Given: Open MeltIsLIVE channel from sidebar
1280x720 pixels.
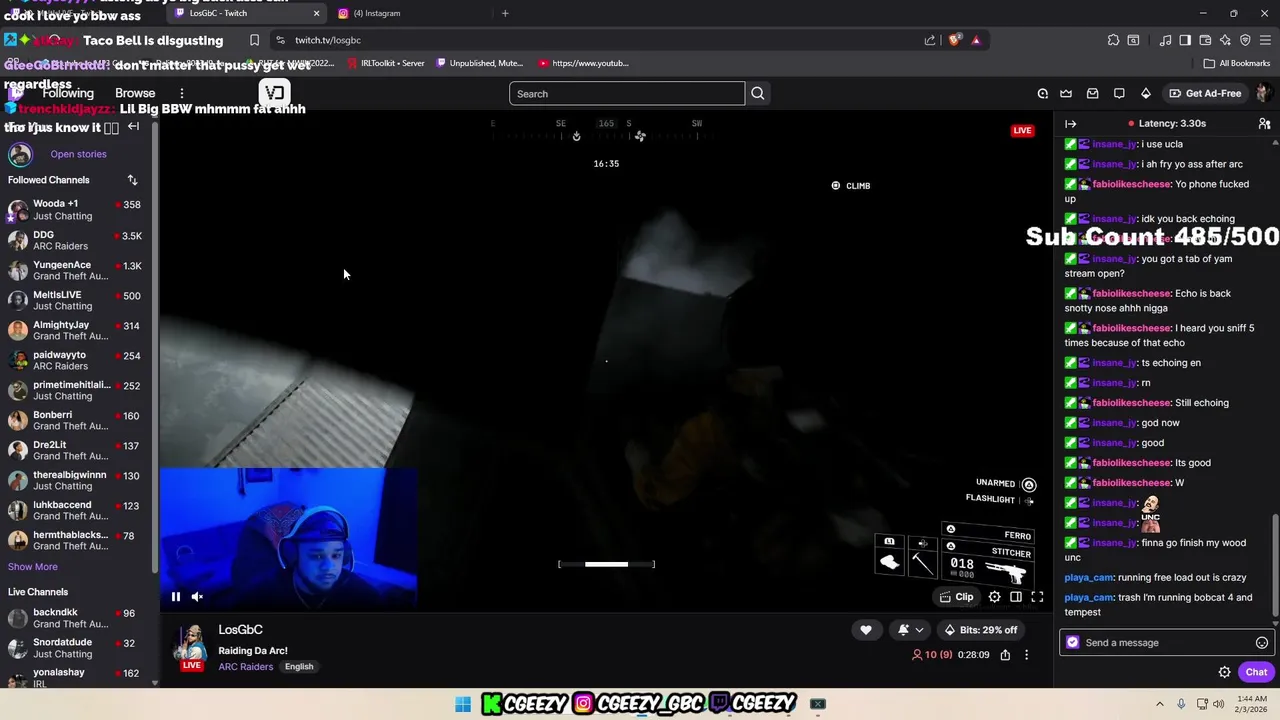Looking at the screenshot, I should click(76, 300).
